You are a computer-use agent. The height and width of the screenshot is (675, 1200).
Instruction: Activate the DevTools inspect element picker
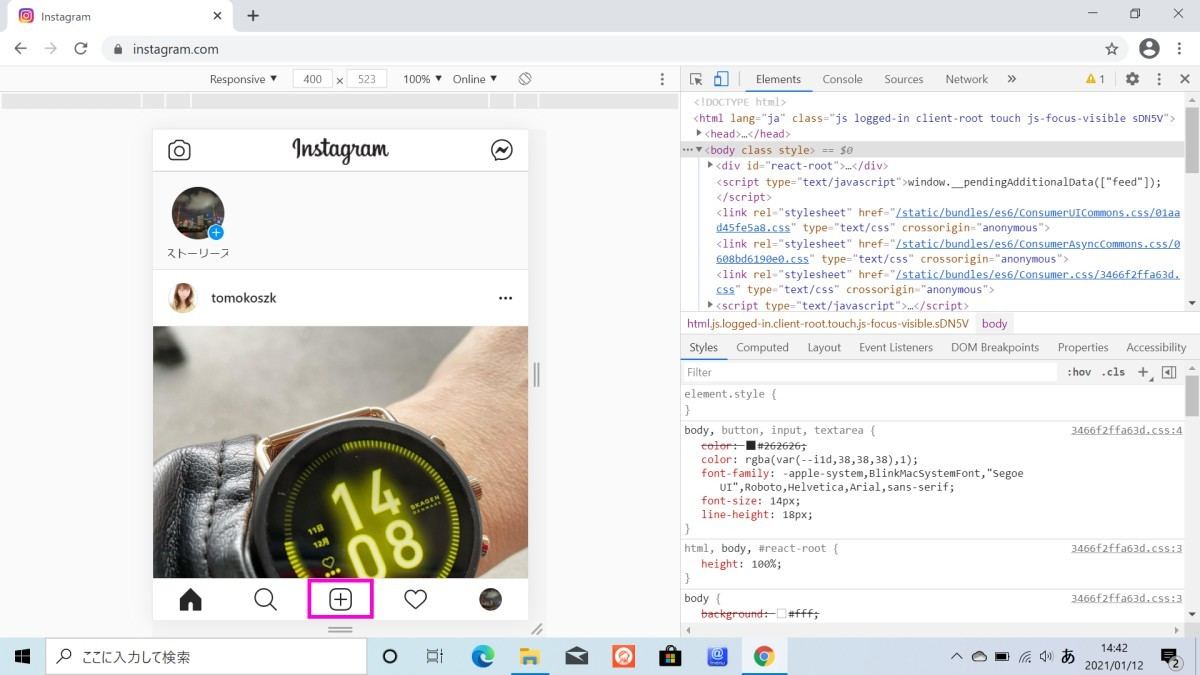(696, 79)
